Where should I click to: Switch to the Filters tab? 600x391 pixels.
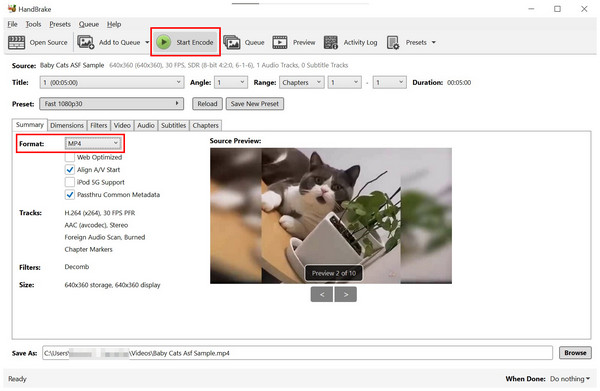tap(99, 125)
